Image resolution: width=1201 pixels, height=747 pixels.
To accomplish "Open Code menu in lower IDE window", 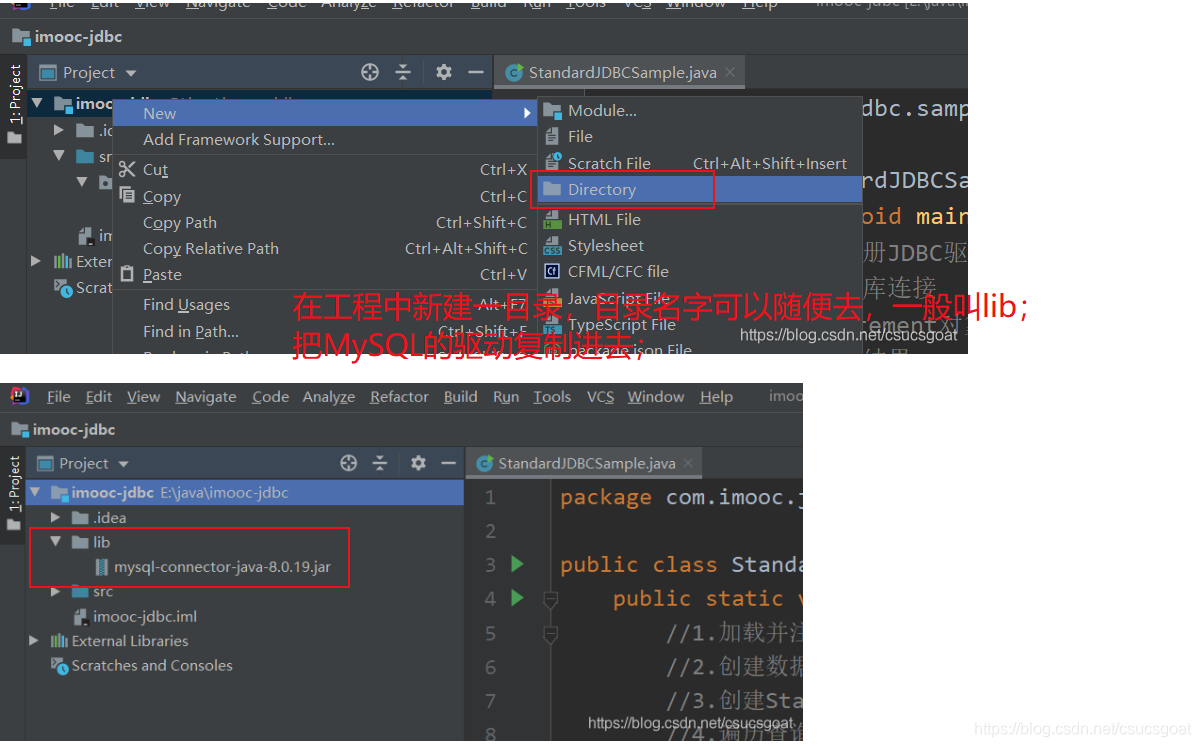I will [270, 396].
